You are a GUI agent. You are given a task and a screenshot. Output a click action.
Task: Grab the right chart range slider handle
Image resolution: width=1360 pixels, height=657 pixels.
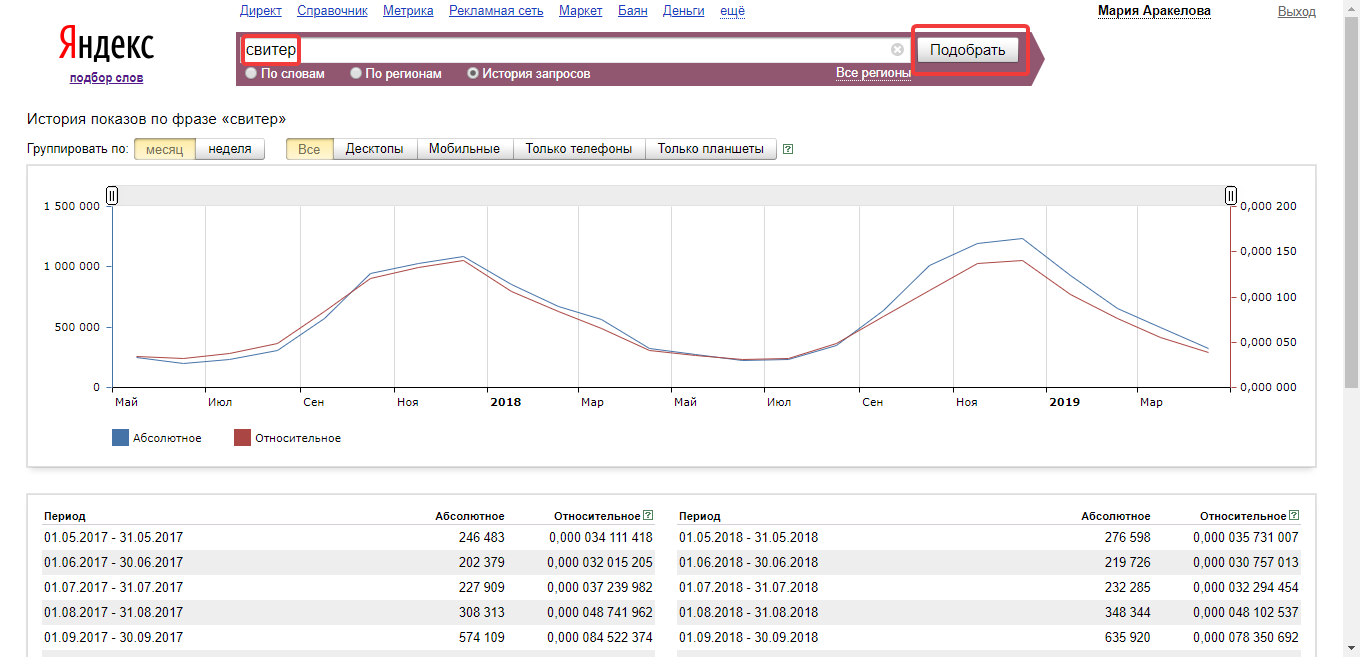(1231, 196)
